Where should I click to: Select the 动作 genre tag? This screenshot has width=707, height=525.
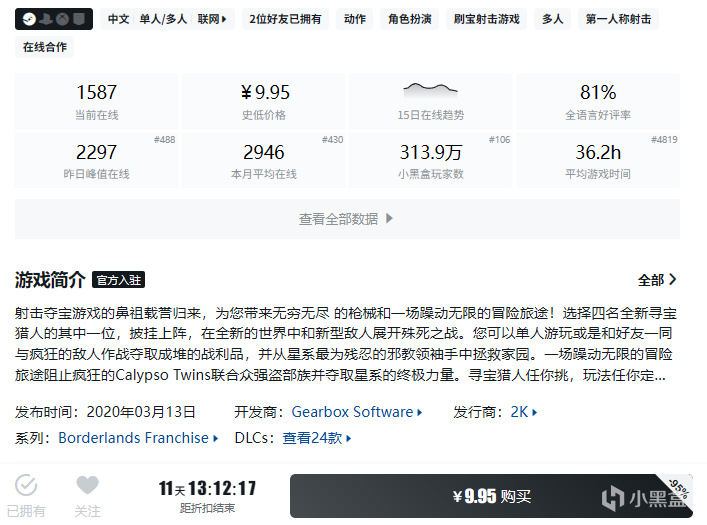coord(354,19)
